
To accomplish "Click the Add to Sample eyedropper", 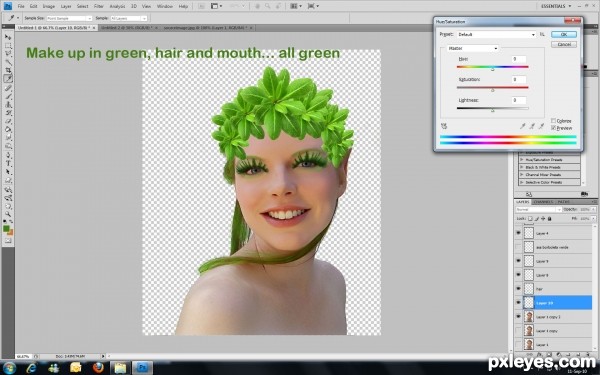I will click(x=532, y=126).
